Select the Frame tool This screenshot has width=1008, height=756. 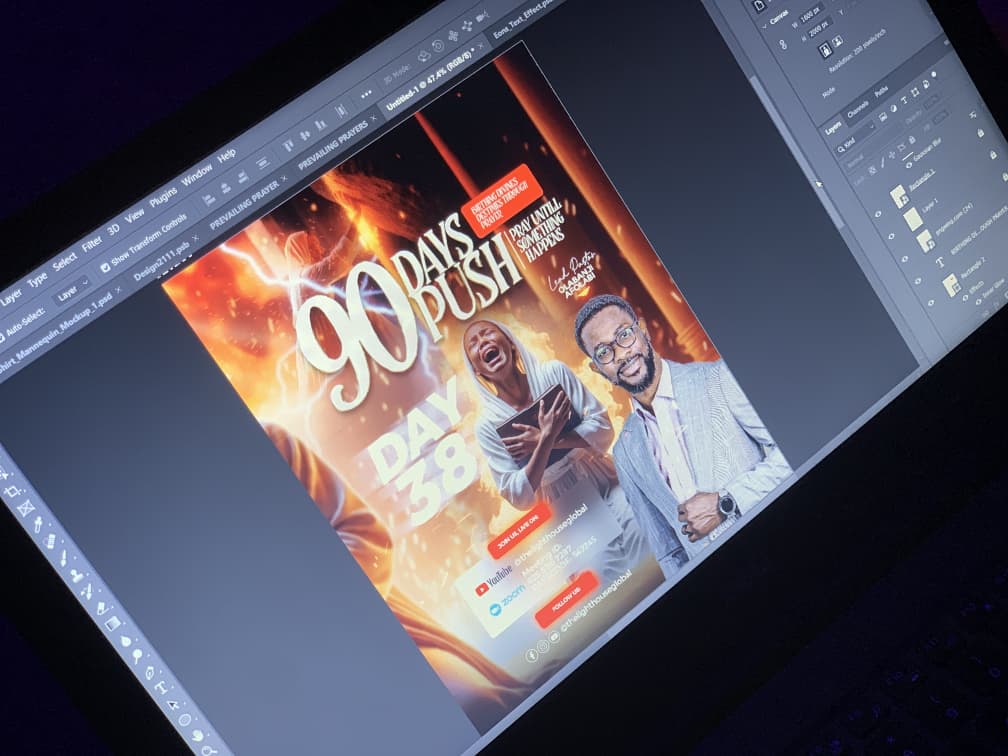pos(26,508)
